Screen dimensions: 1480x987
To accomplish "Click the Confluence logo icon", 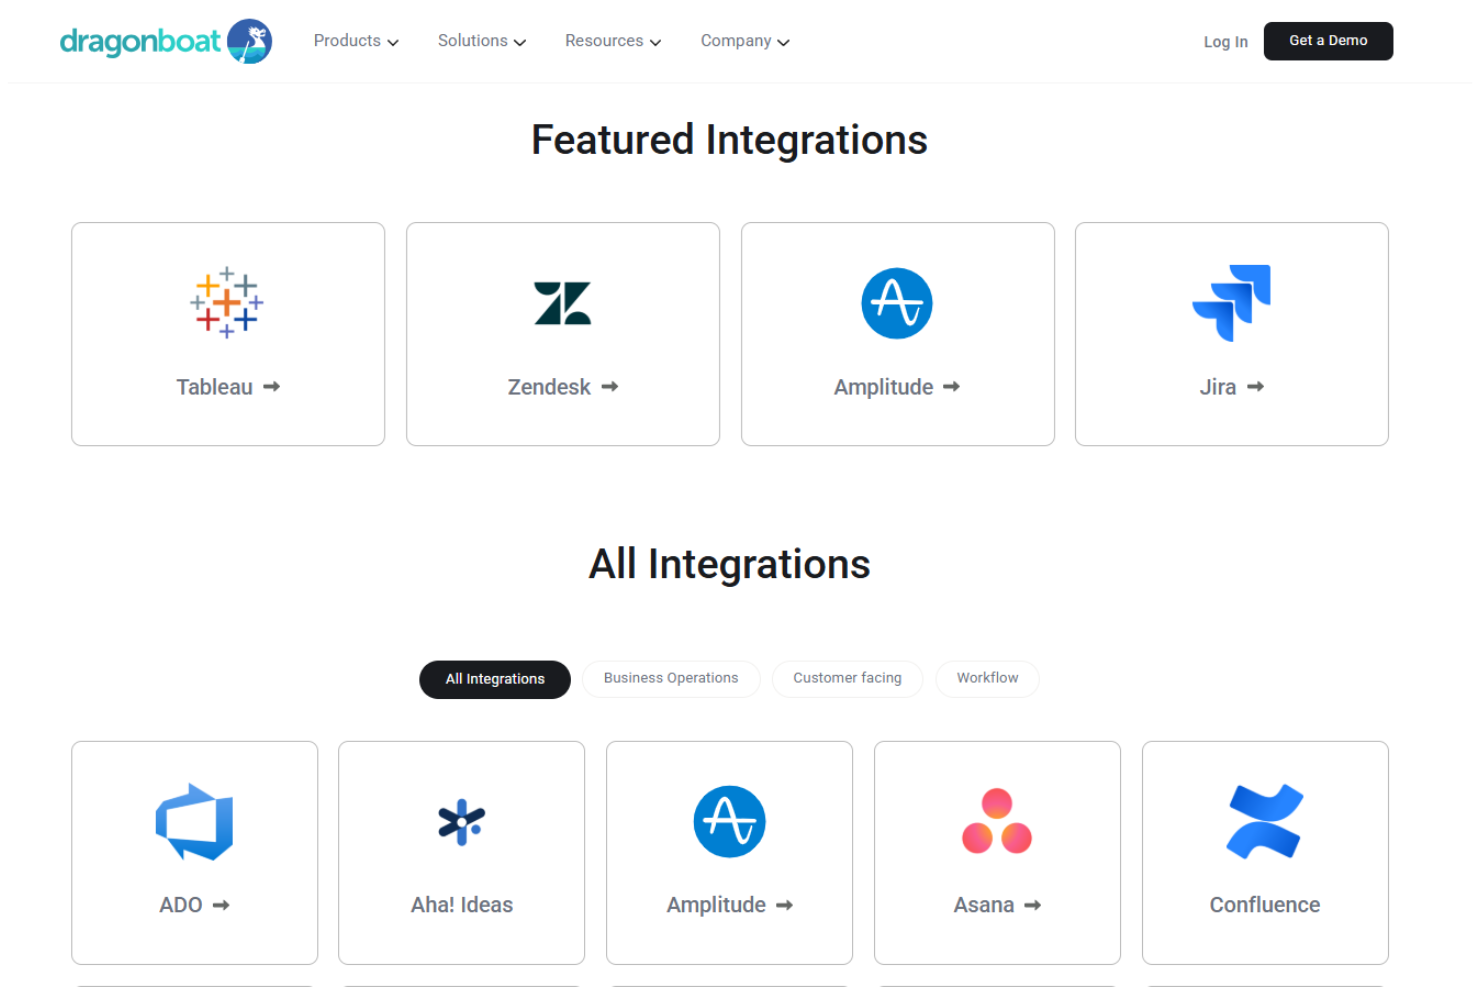I will pos(1265,821).
